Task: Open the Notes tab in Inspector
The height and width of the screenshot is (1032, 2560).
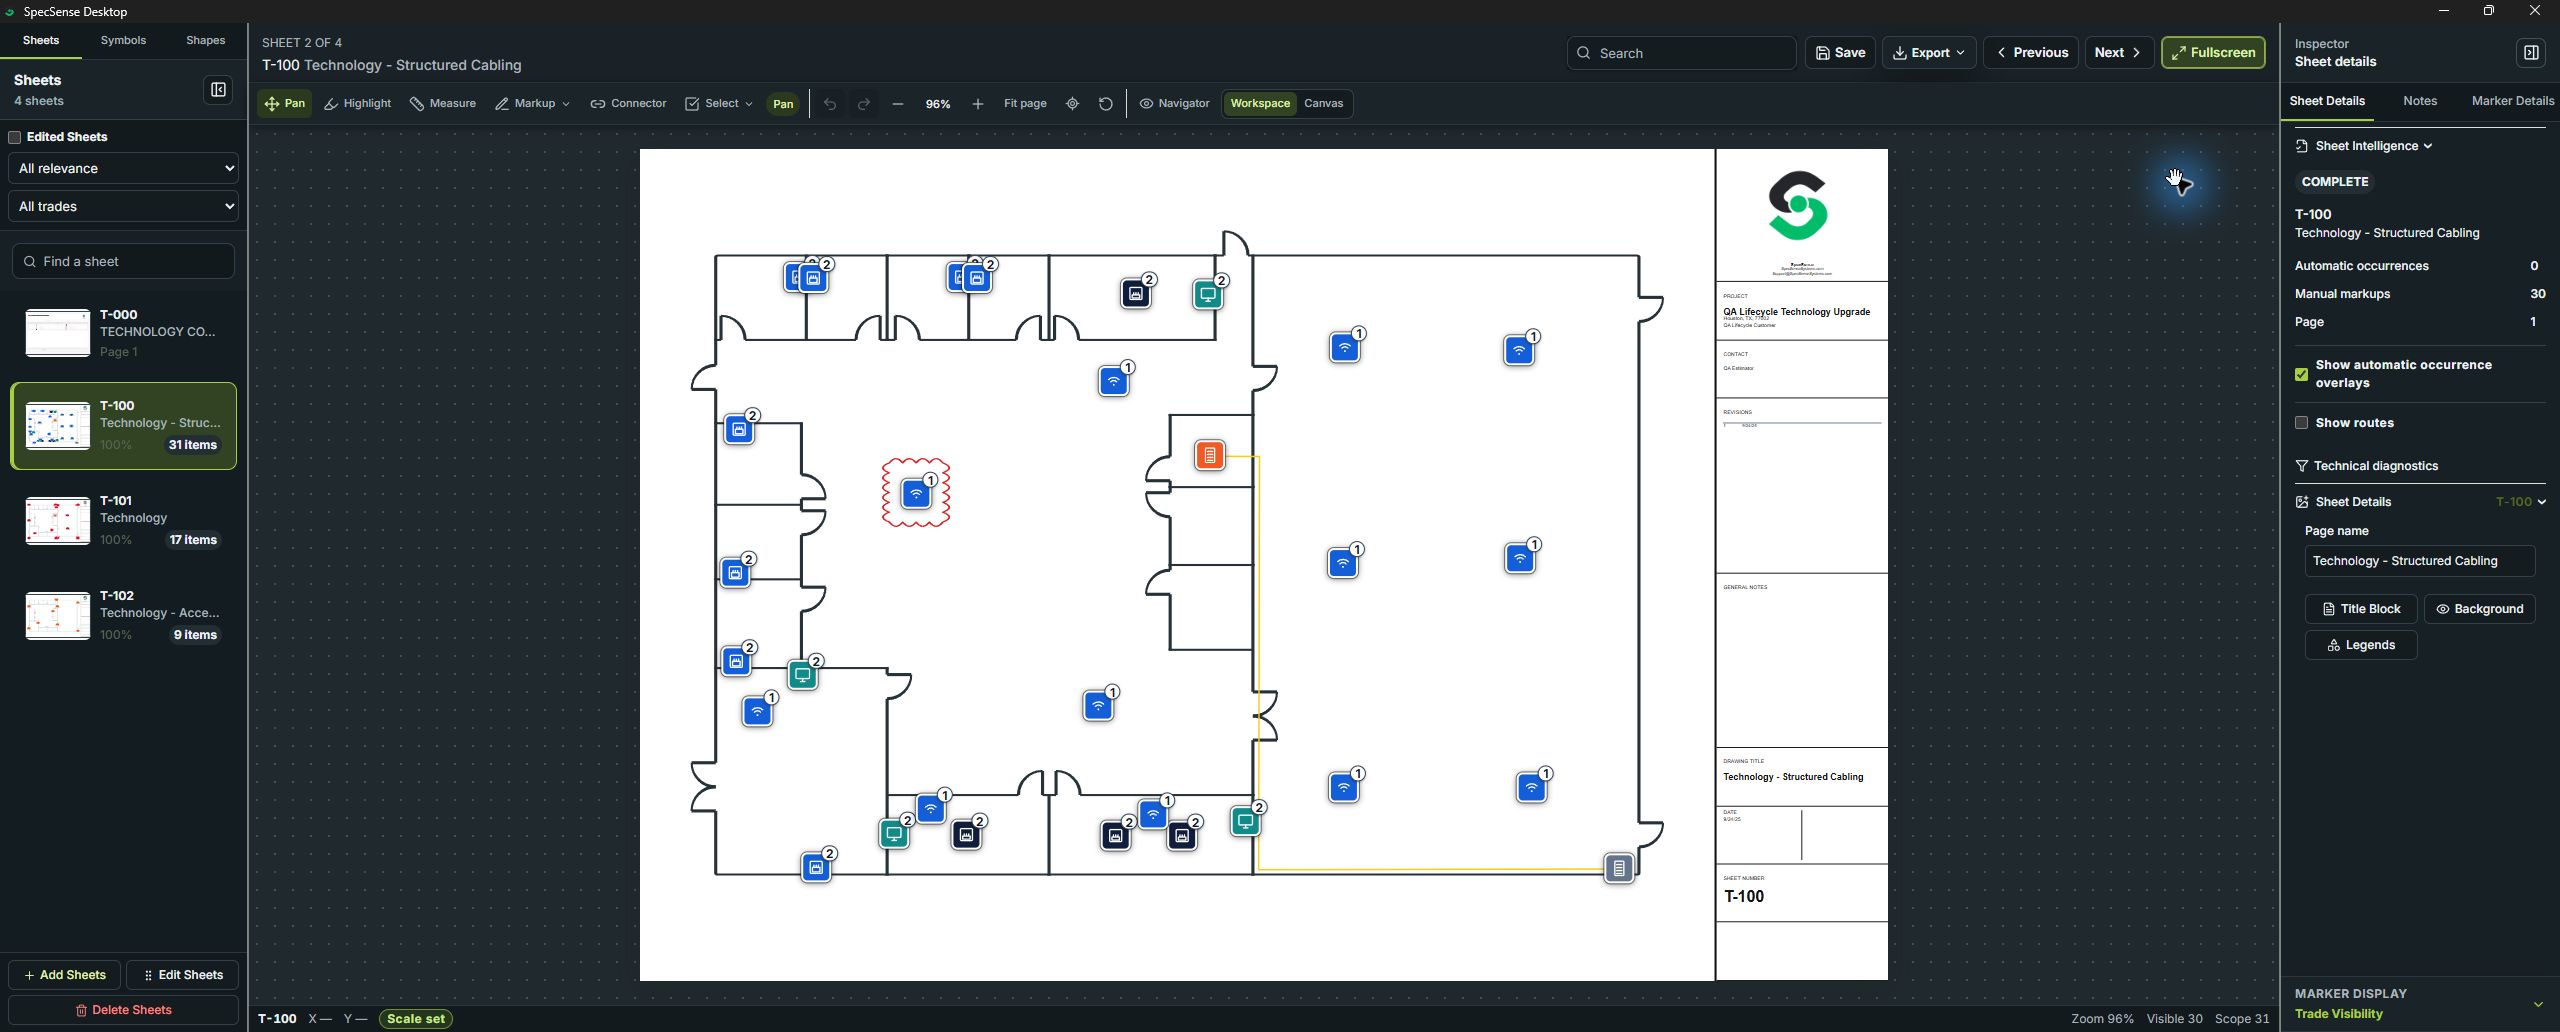Action: pyautogui.click(x=2420, y=101)
